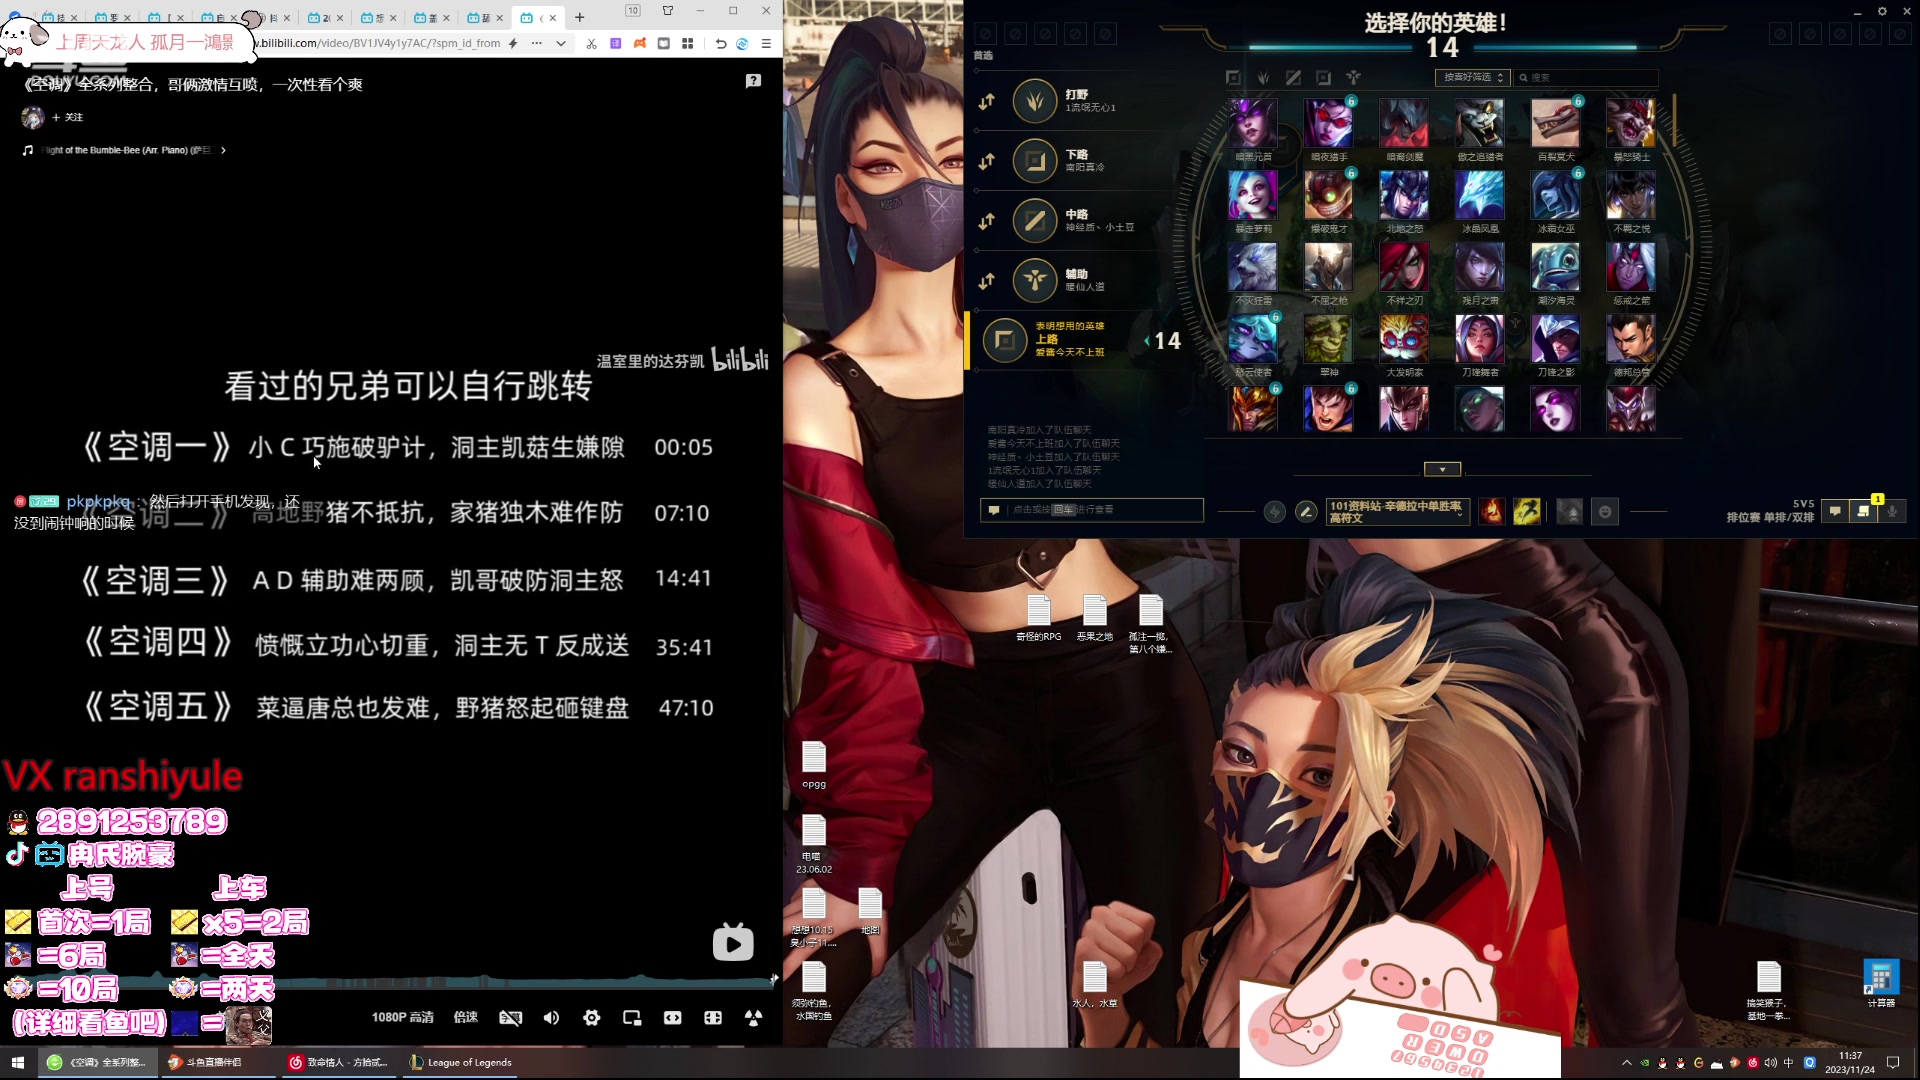Viewport: 1920px width, 1080px height.
Task: Open the browser hamburger main menu
Action: [x=766, y=43]
